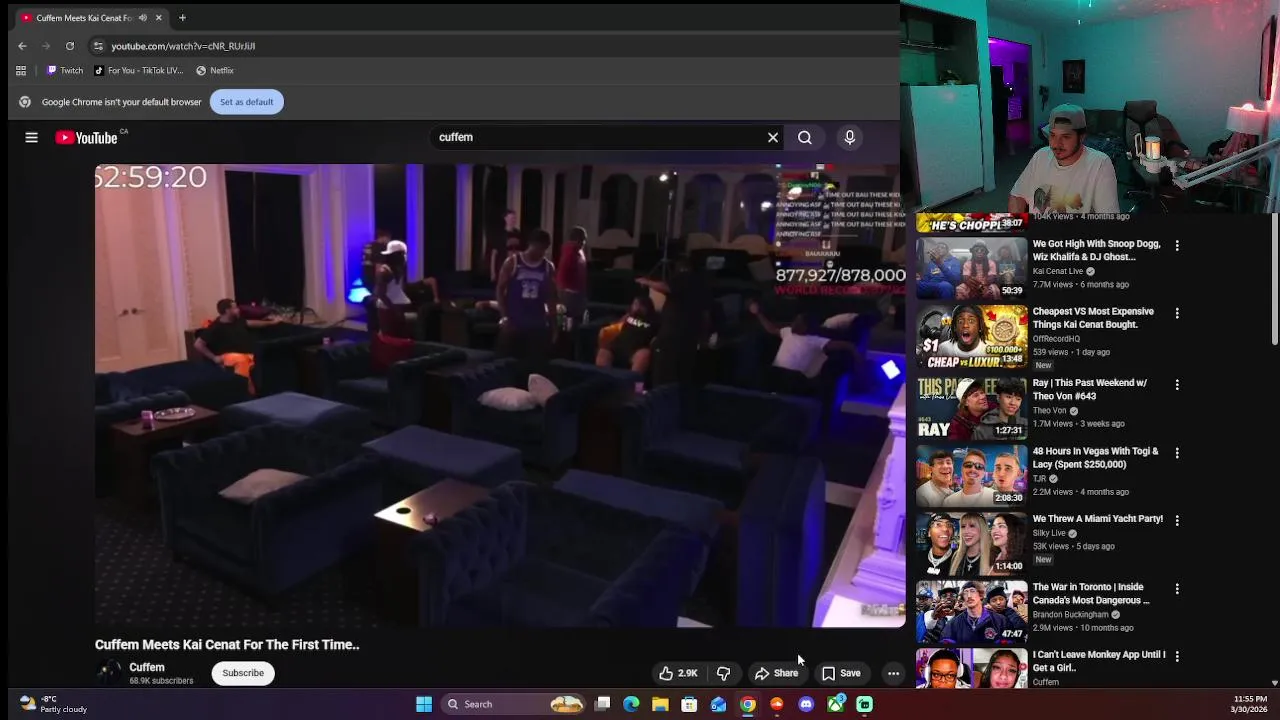Screen dimensions: 1280x720
Task: Open title We Threw A Miami Yacht Party!
Action: (x=1098, y=519)
